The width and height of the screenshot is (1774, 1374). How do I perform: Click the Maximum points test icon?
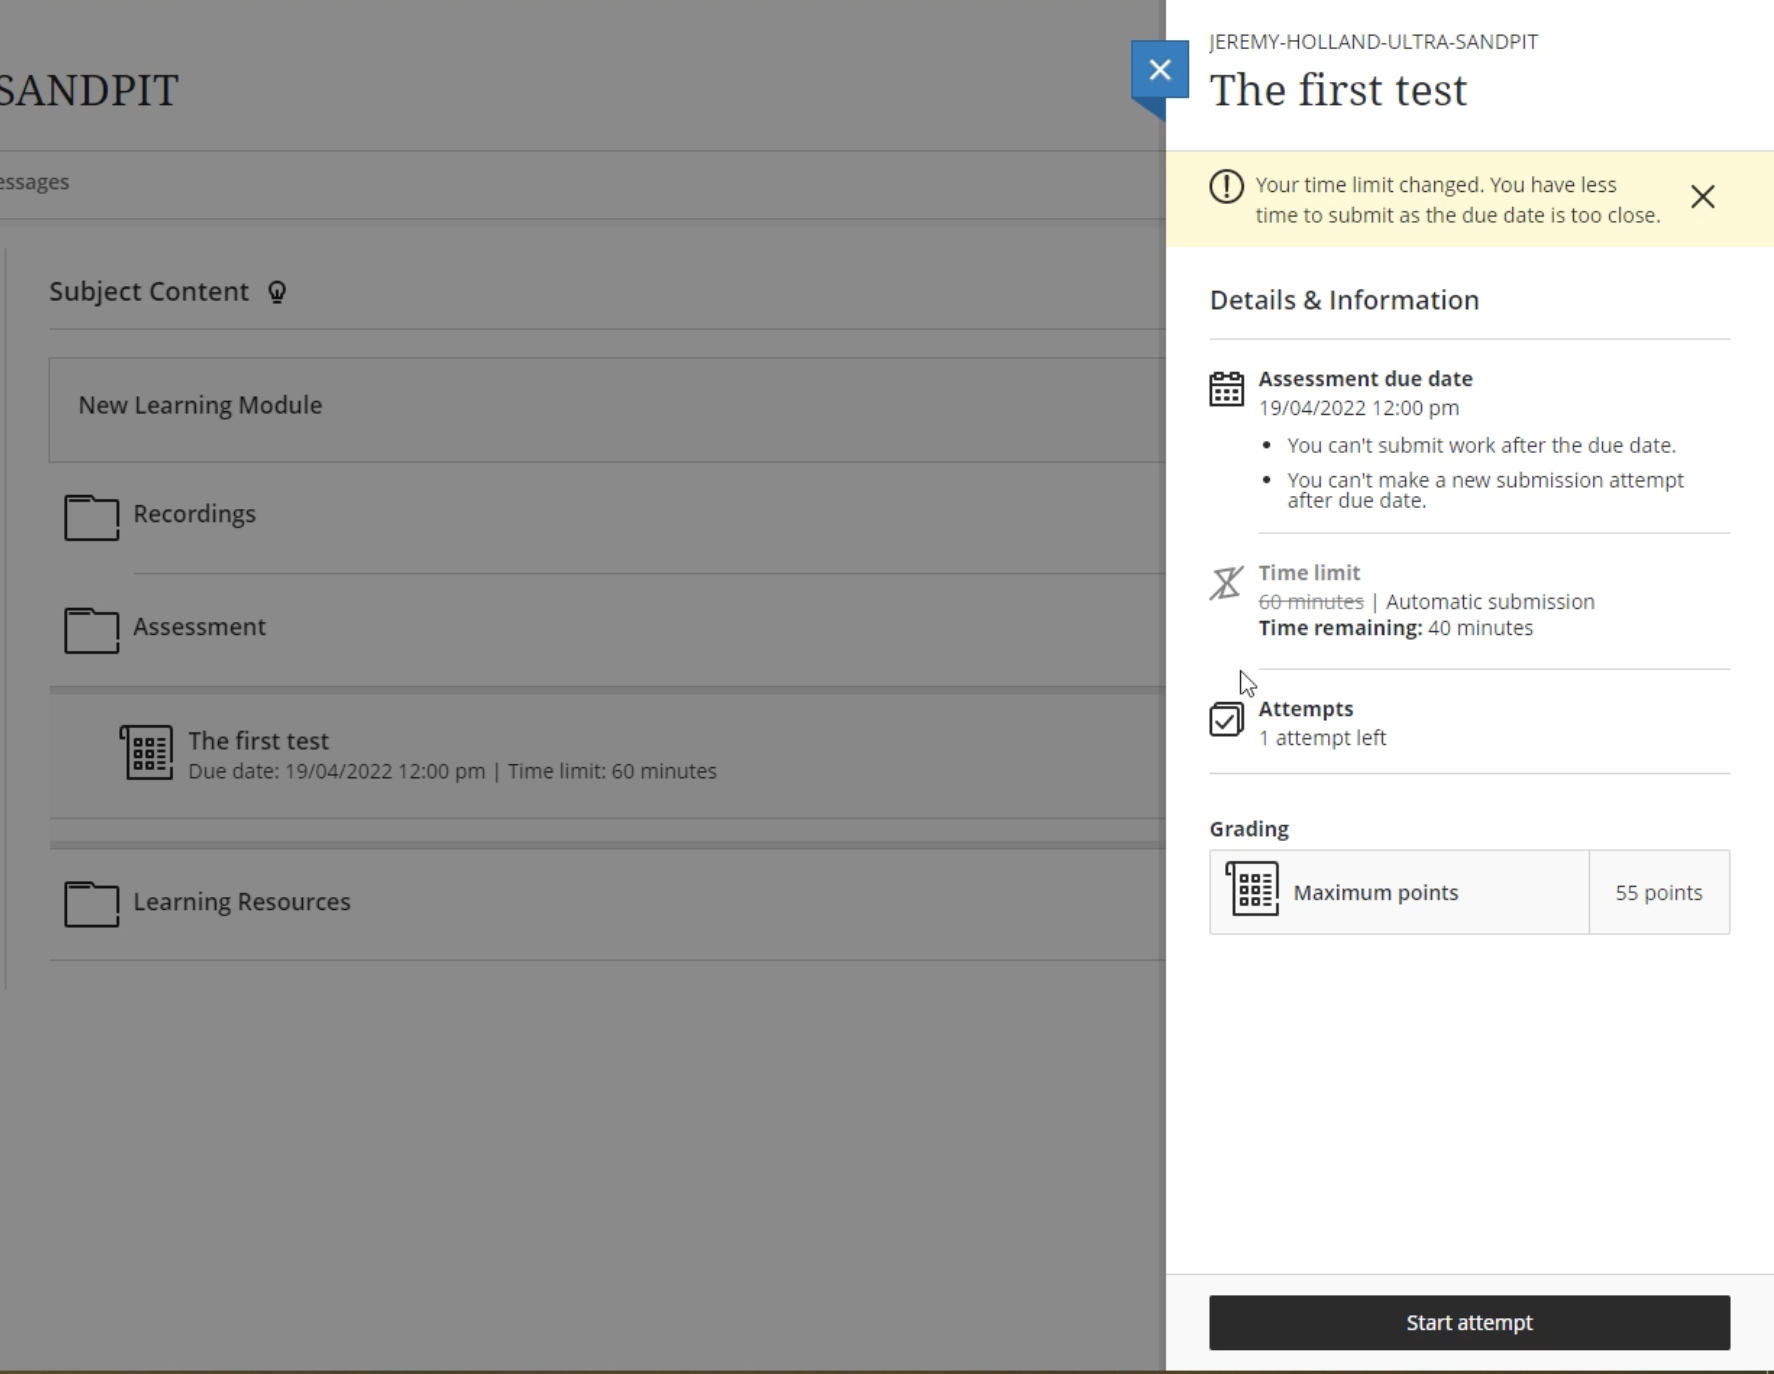[1252, 889]
